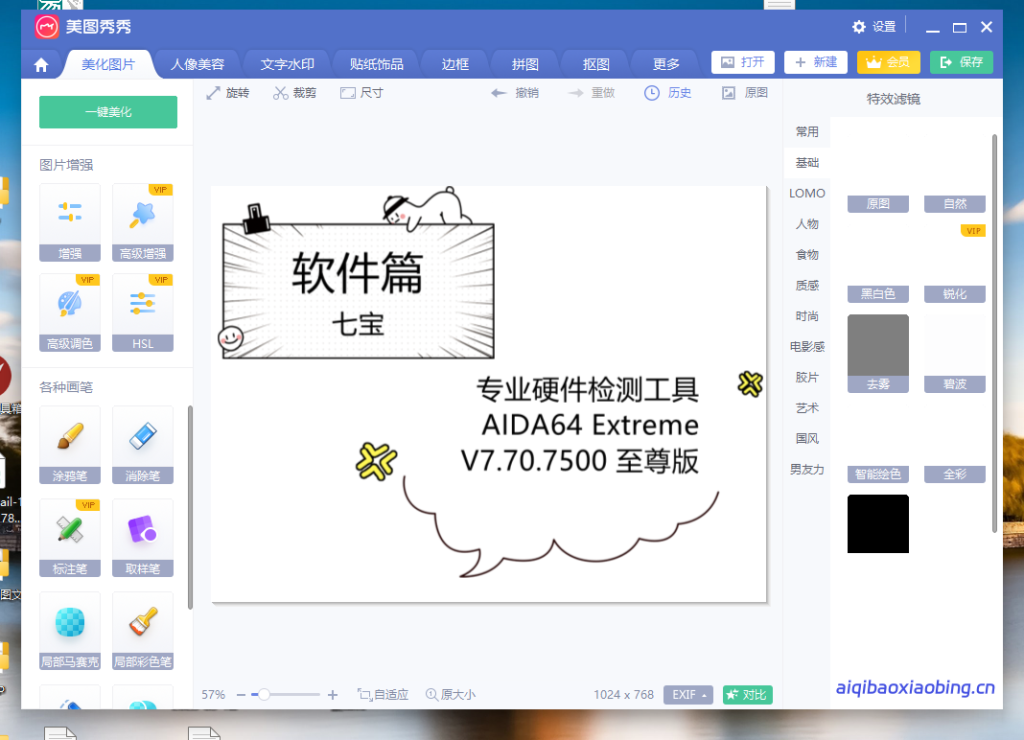This screenshot has width=1024, height=740.
Task: Open the home screen icon
Action: tap(41, 65)
